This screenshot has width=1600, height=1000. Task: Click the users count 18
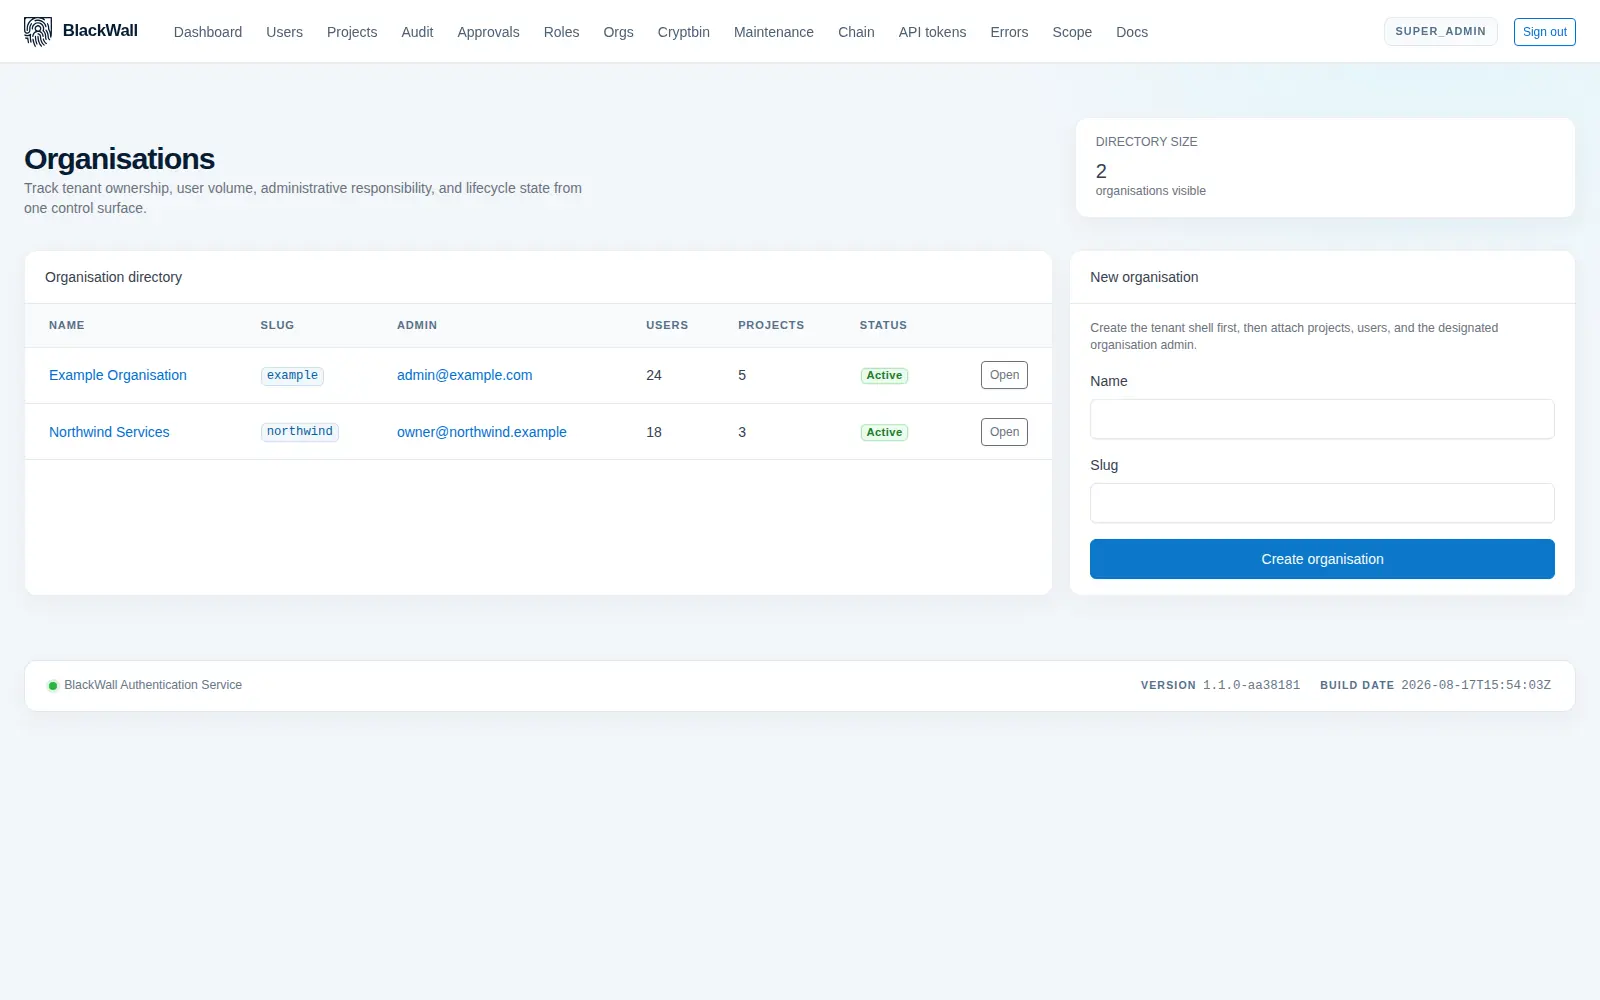click(x=654, y=432)
